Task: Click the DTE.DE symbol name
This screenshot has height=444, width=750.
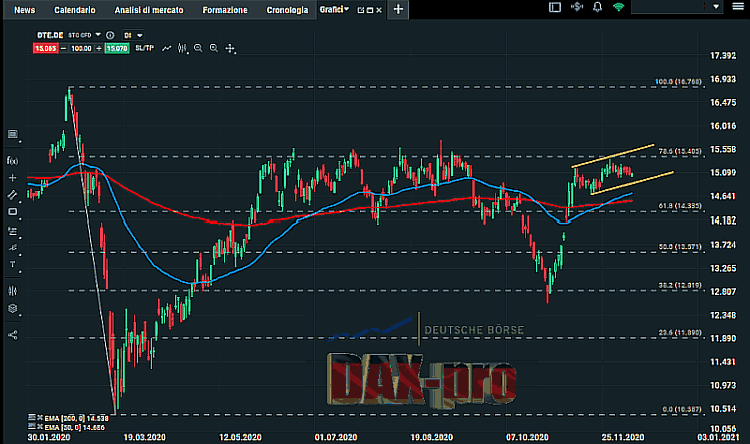Action: click(50, 35)
